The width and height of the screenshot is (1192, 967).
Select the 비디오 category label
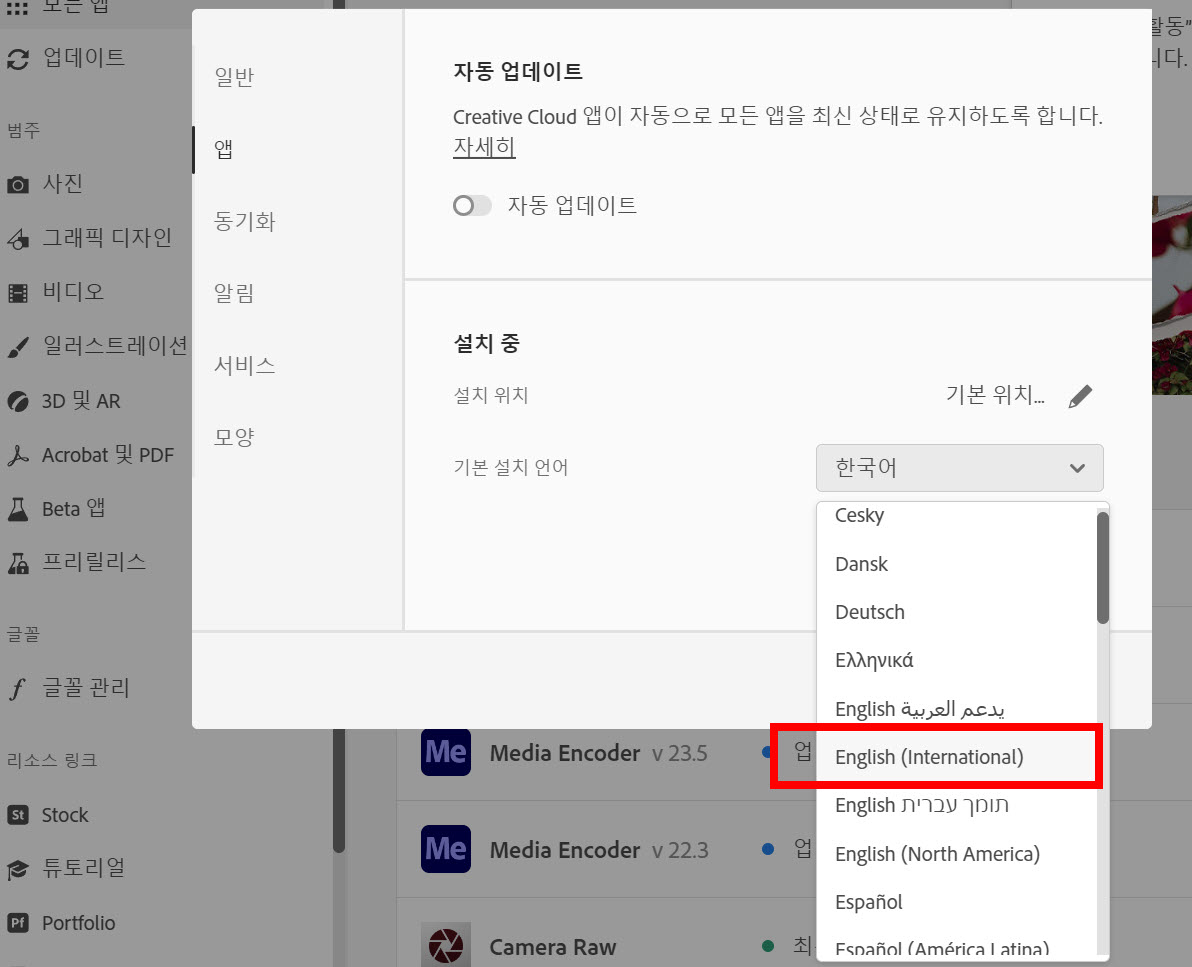click(x=73, y=292)
